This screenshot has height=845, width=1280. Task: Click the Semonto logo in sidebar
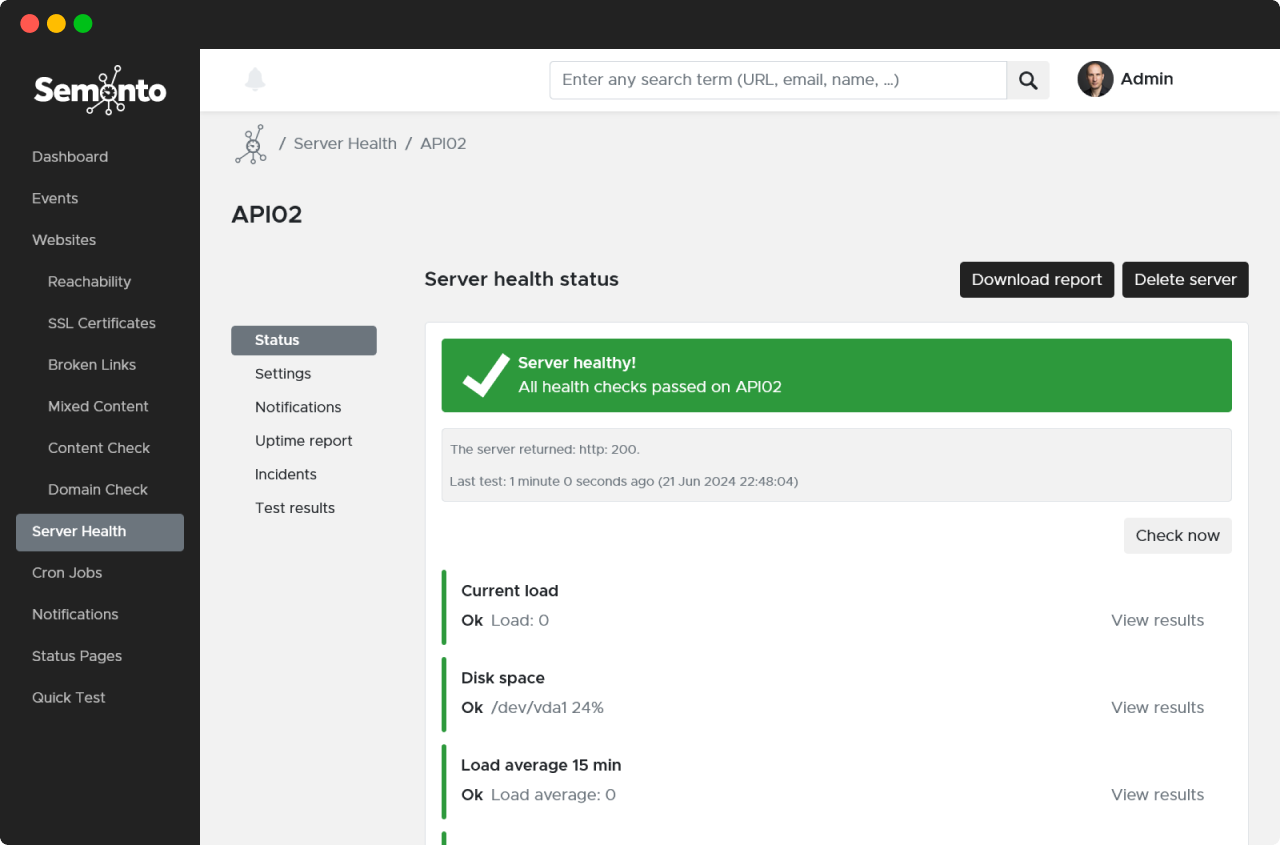100,91
